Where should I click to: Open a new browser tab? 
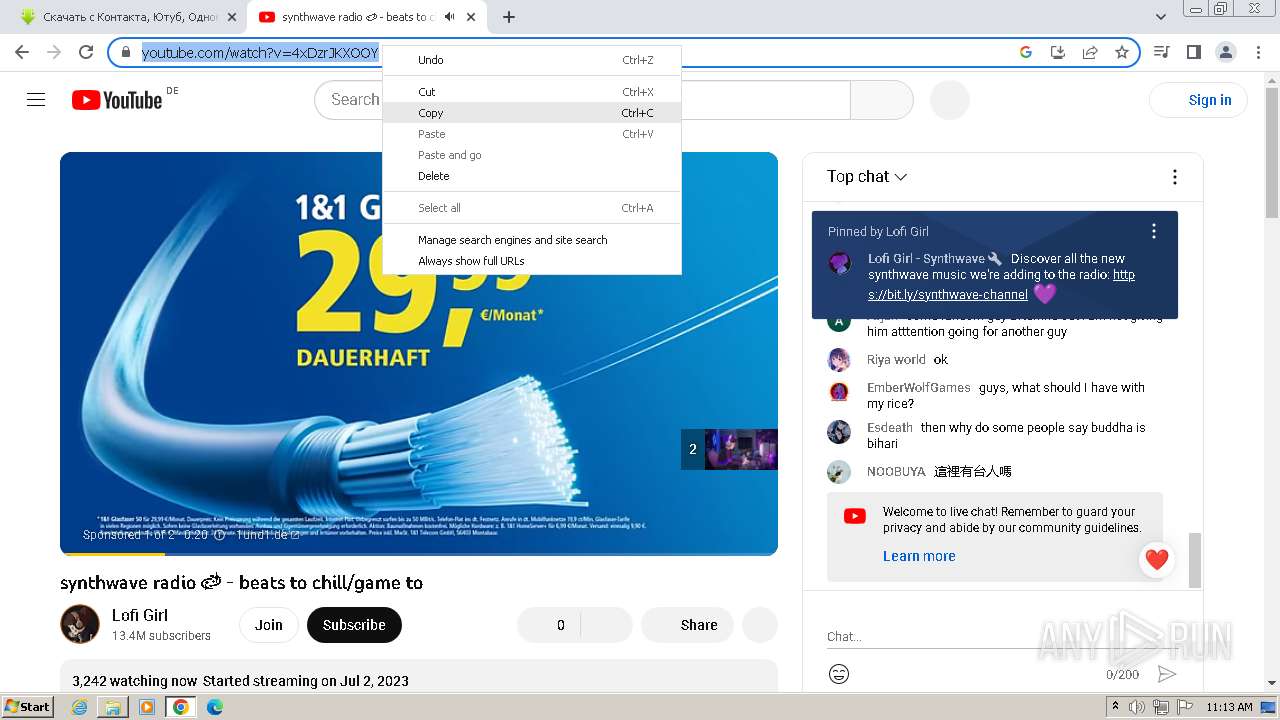tap(509, 17)
